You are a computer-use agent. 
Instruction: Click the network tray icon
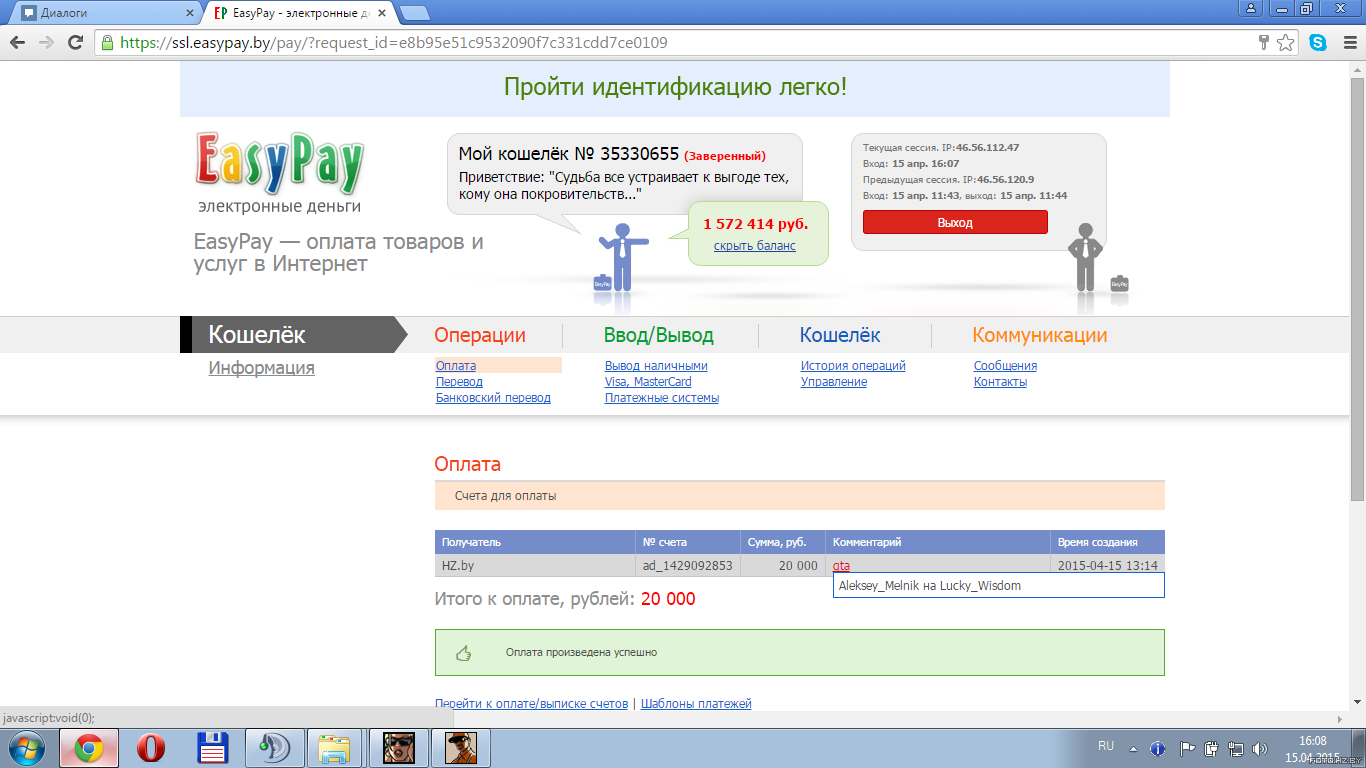1237,748
